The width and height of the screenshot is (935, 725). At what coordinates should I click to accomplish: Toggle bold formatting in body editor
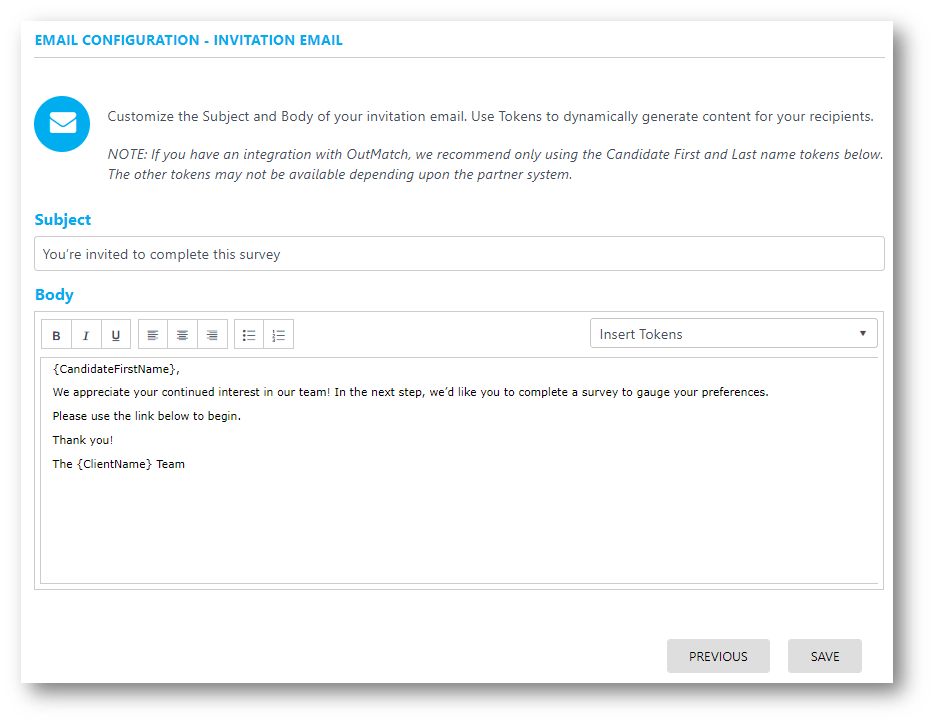point(56,335)
